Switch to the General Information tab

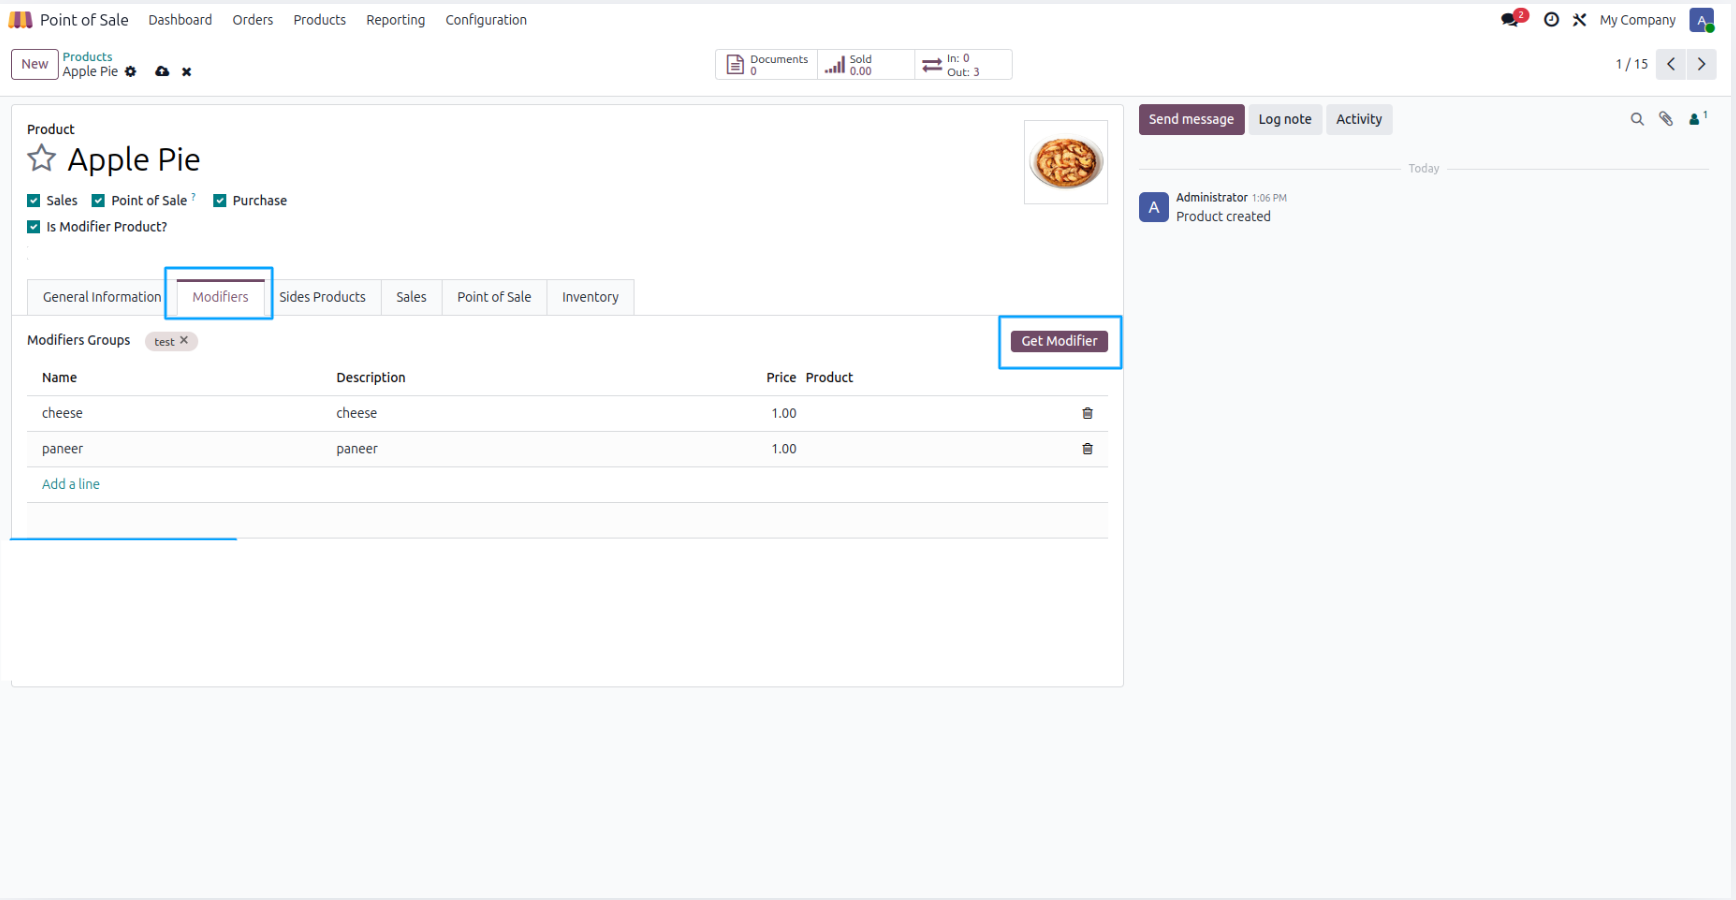pyautogui.click(x=102, y=297)
